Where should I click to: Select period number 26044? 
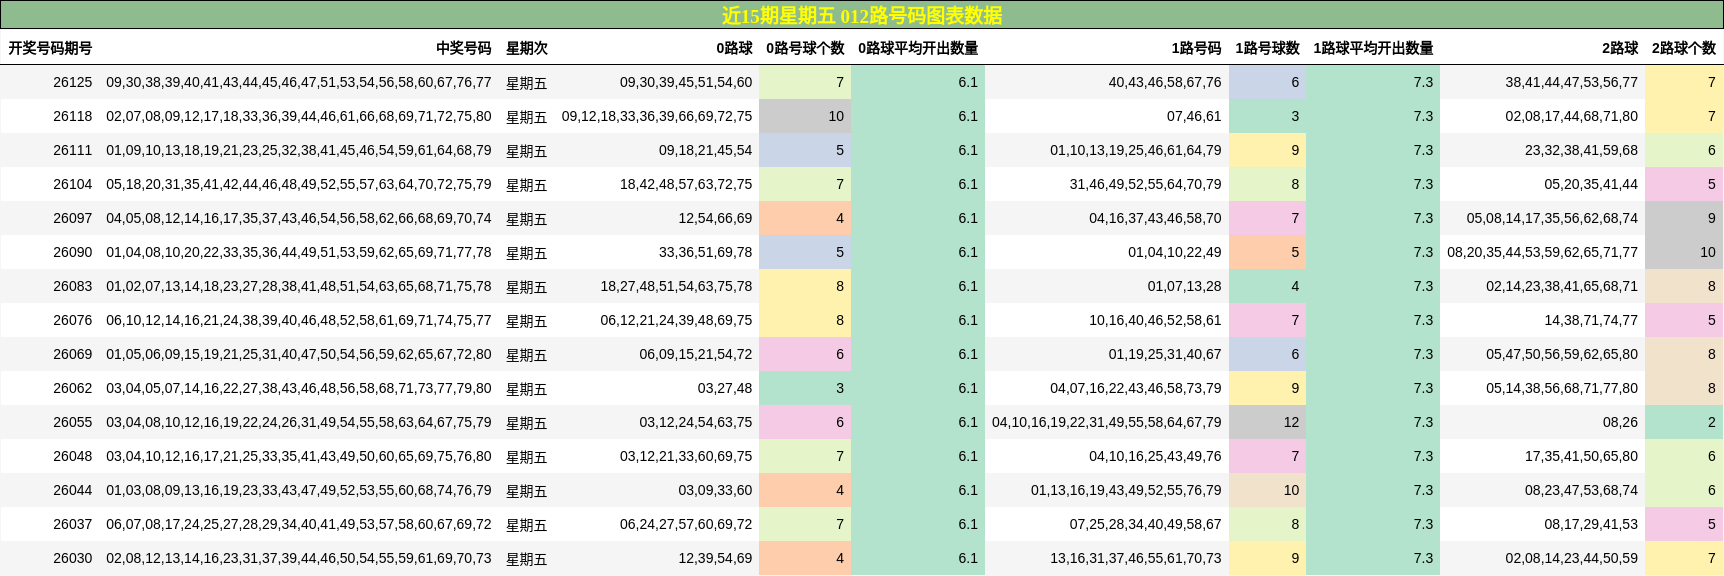coord(72,490)
